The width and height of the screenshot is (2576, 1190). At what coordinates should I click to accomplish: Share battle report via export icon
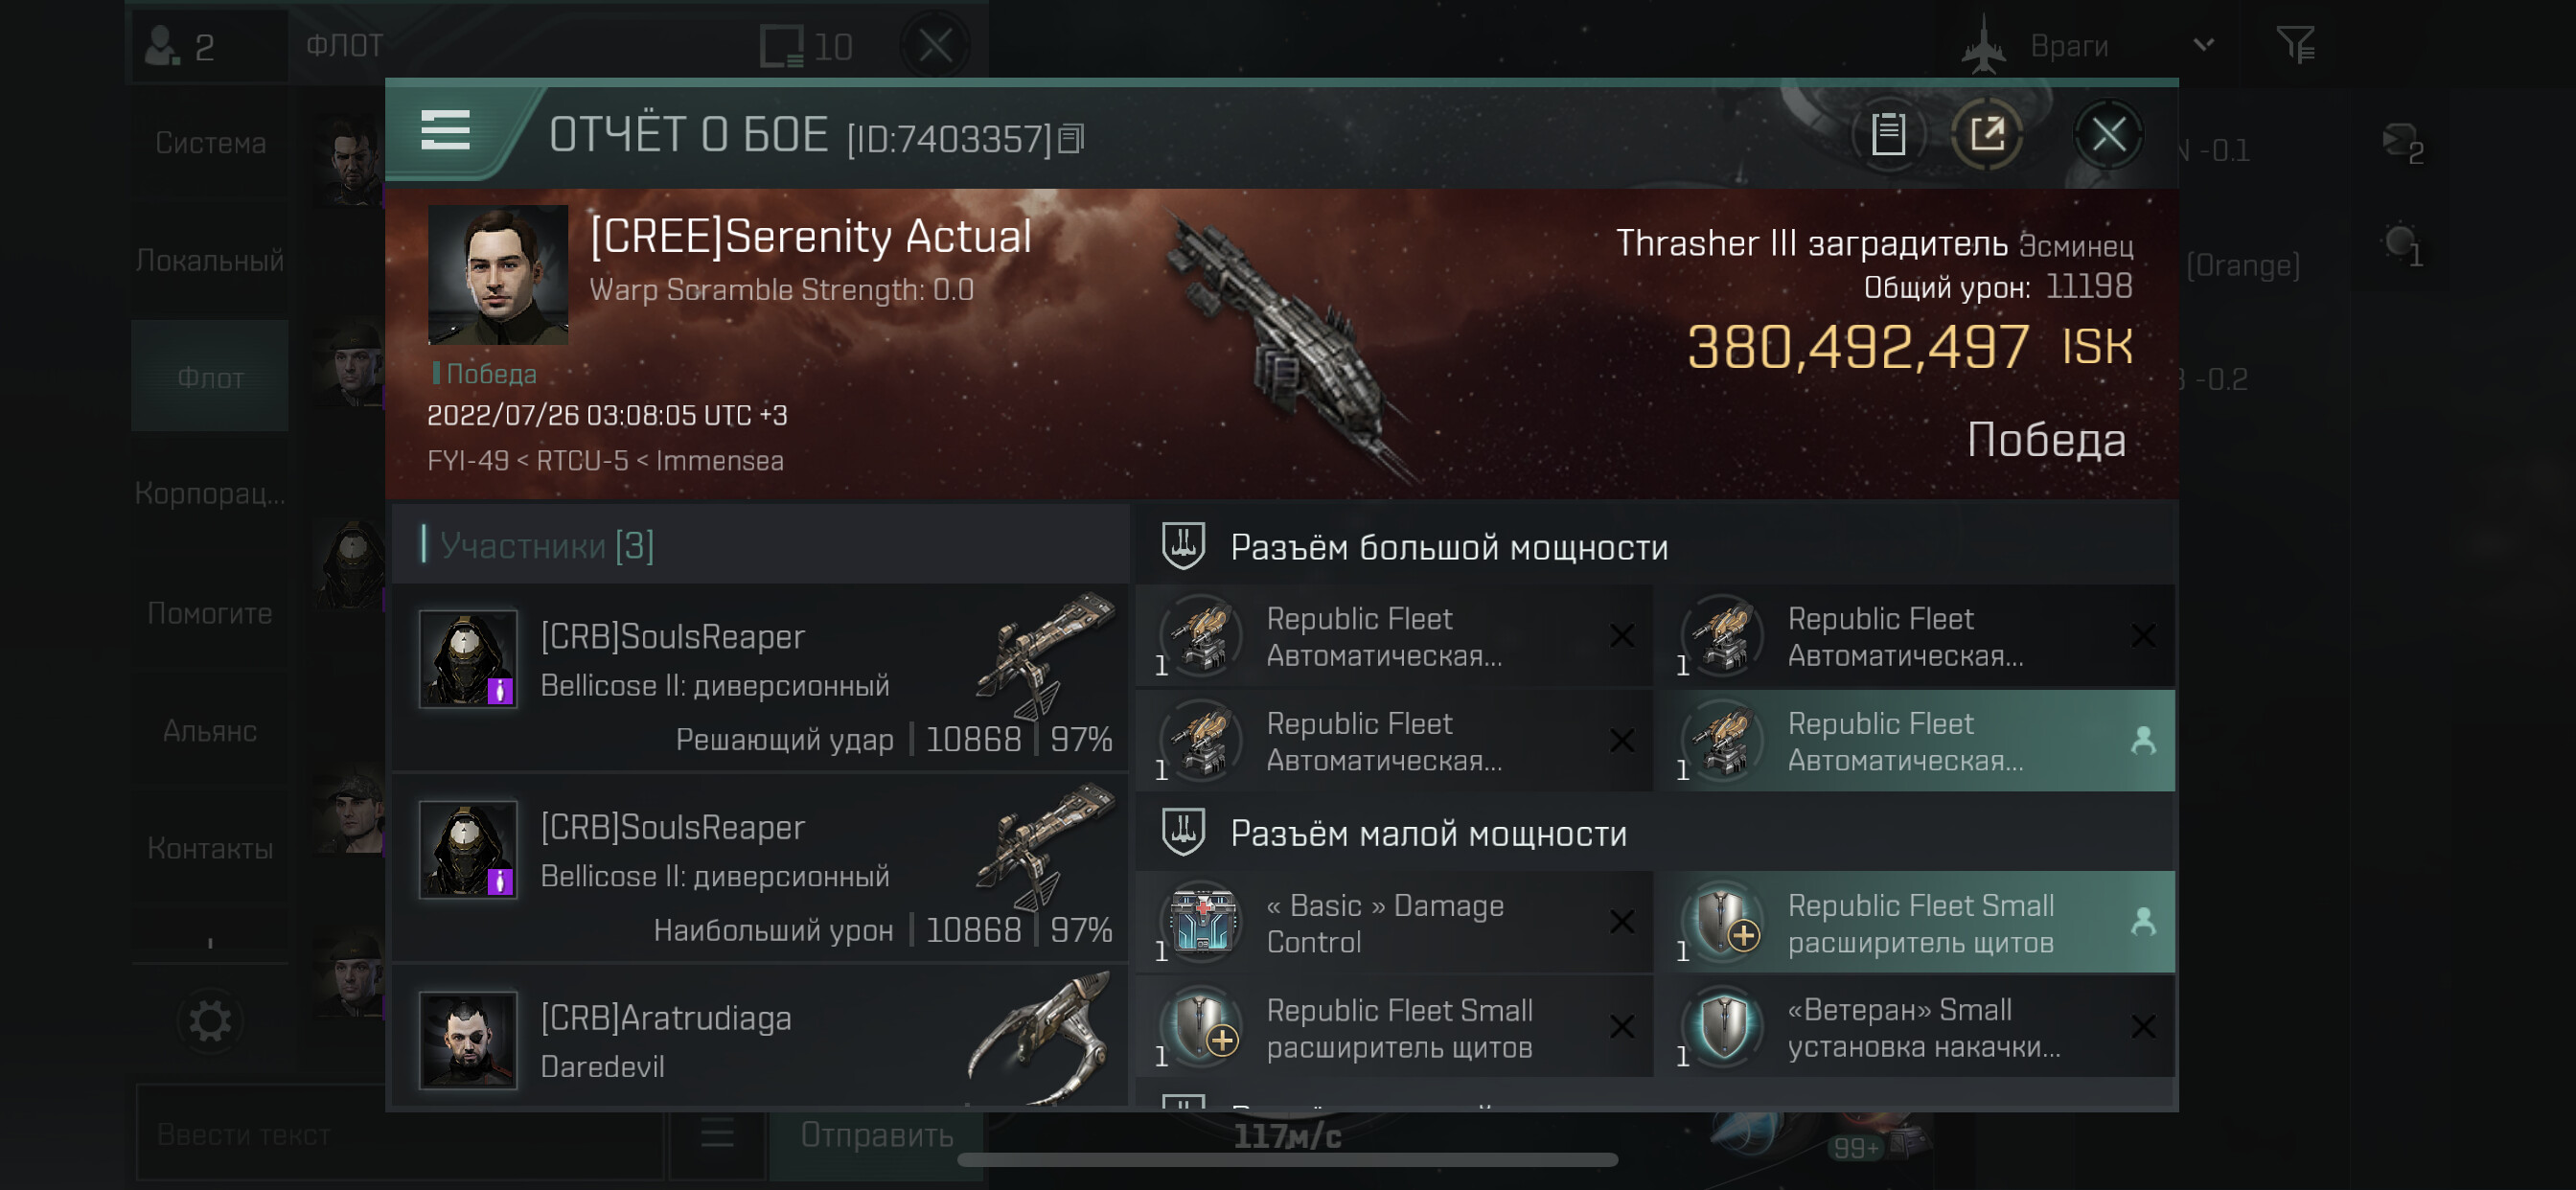pyautogui.click(x=1987, y=133)
